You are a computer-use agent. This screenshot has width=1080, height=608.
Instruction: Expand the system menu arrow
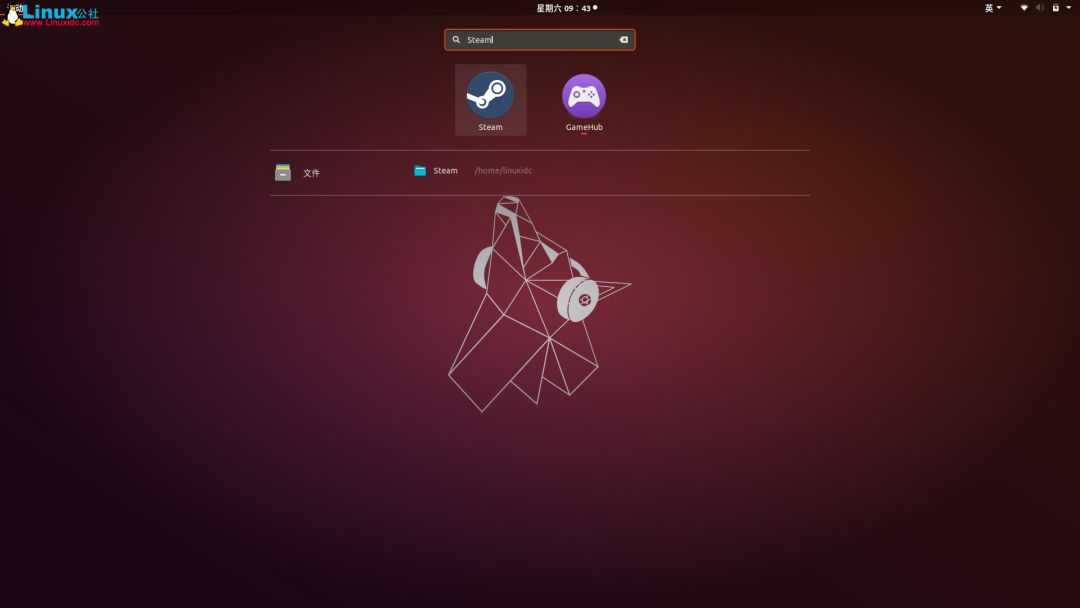(1069, 8)
